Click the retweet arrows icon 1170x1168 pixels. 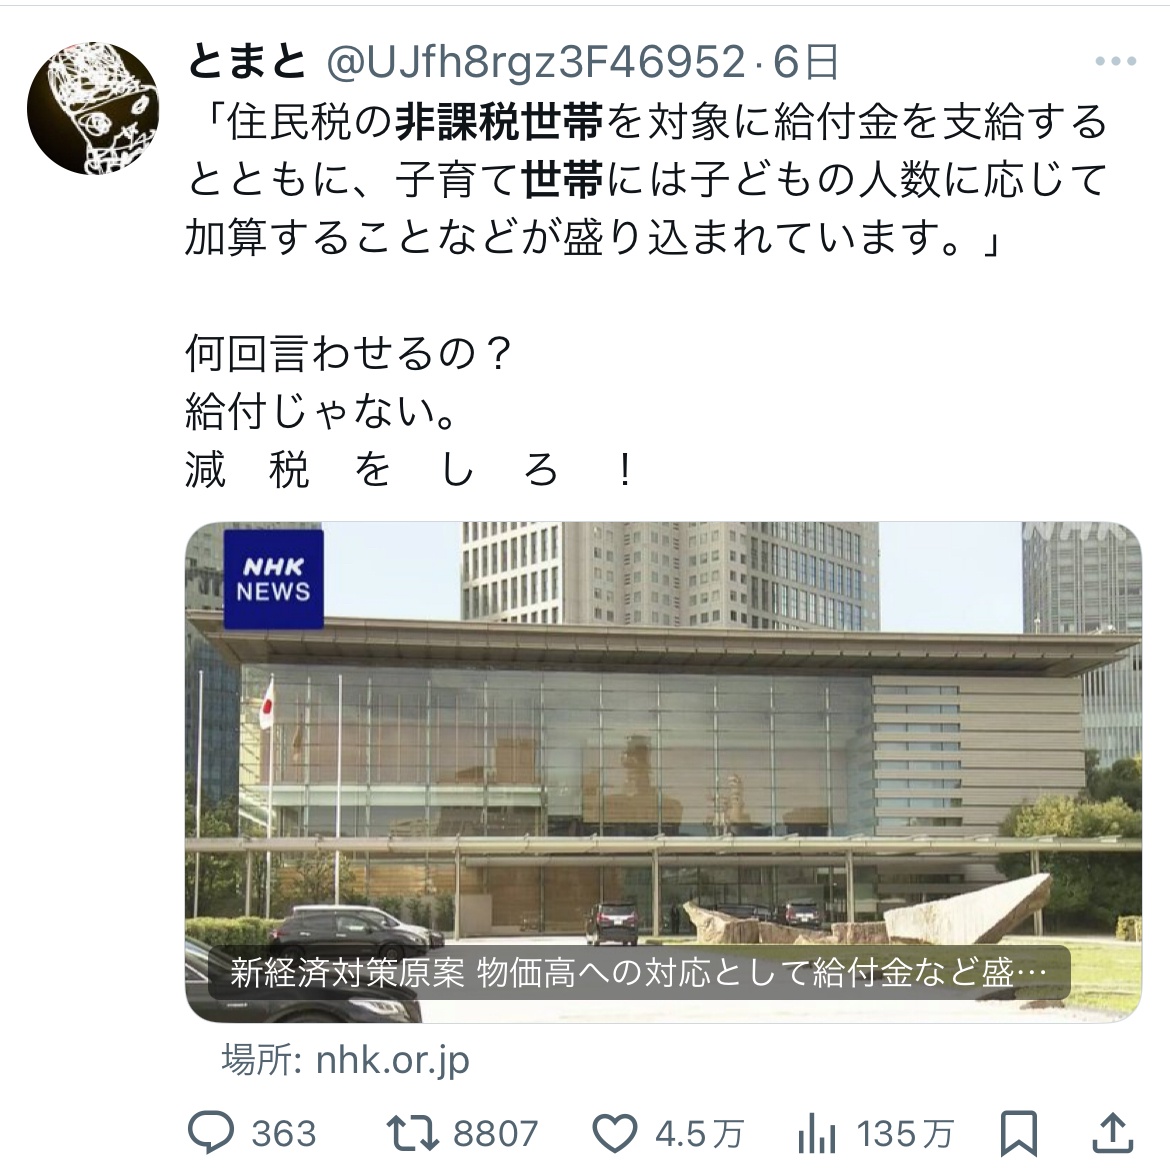413,1133
